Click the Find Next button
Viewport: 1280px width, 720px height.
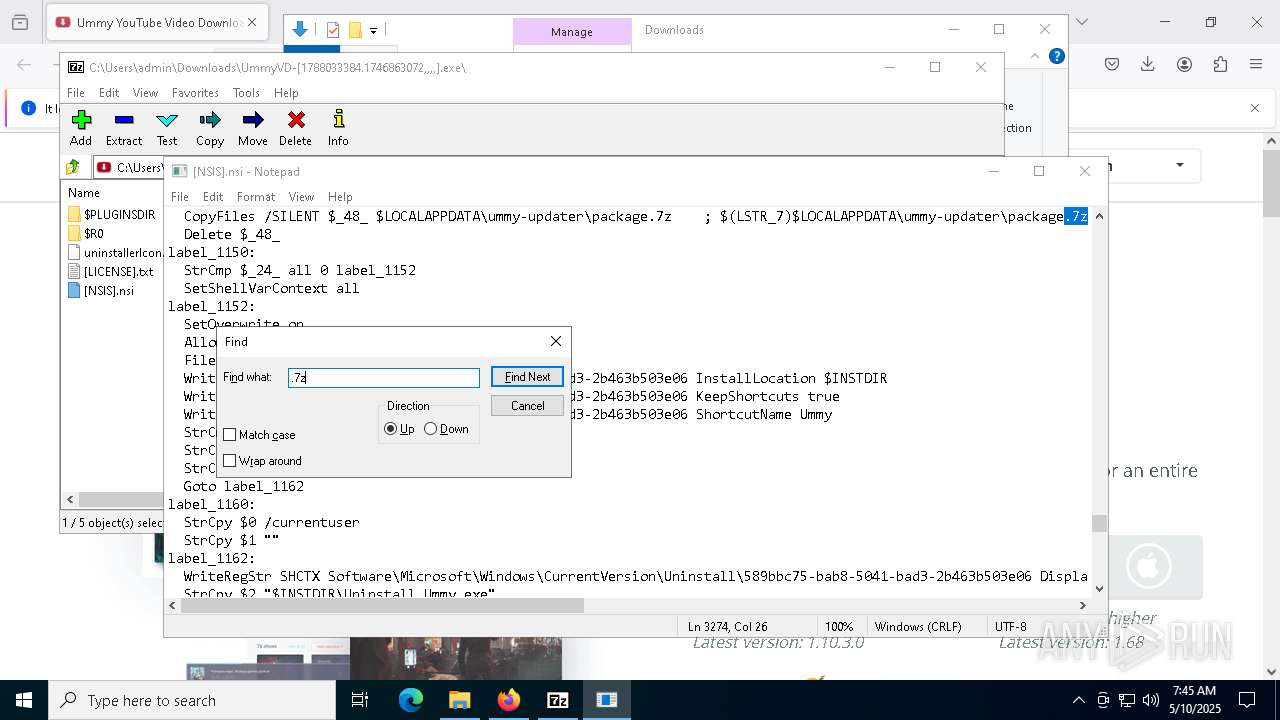[527, 377]
